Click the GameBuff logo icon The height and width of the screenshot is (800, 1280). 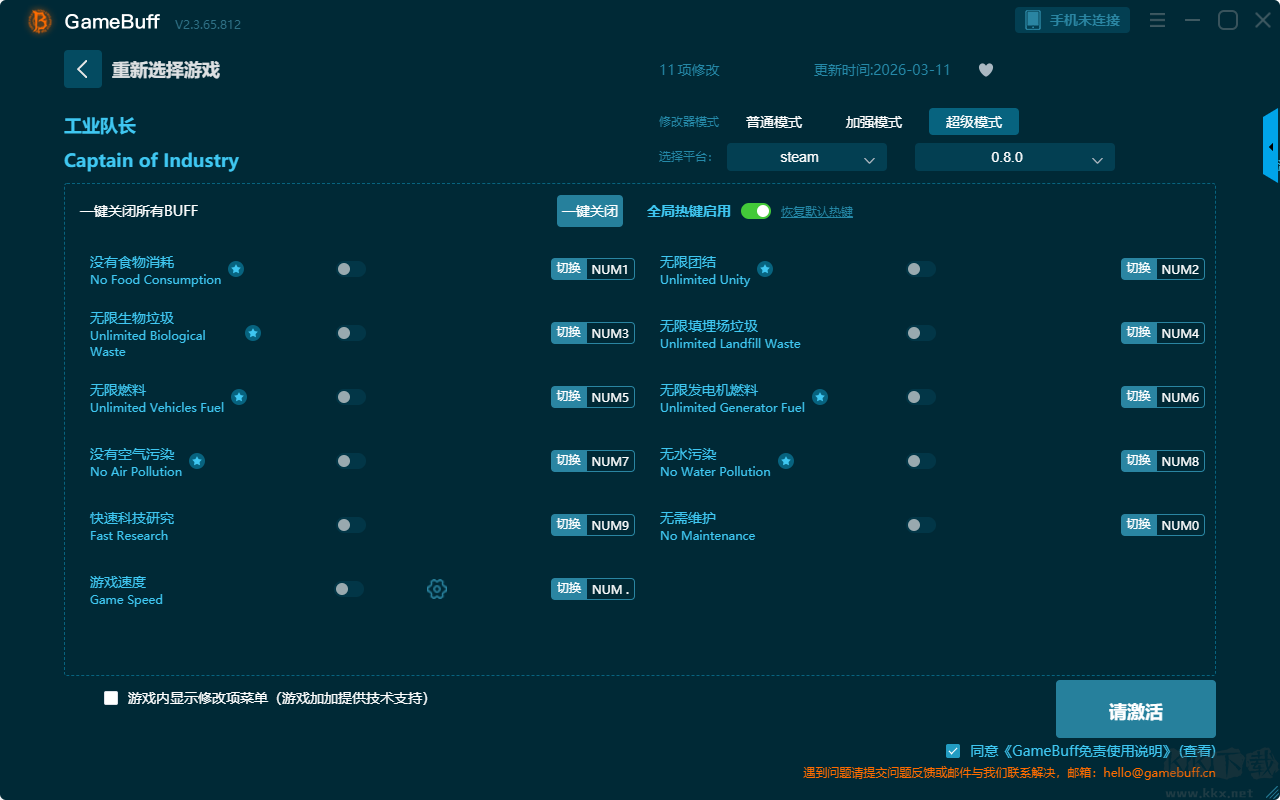click(x=40, y=21)
